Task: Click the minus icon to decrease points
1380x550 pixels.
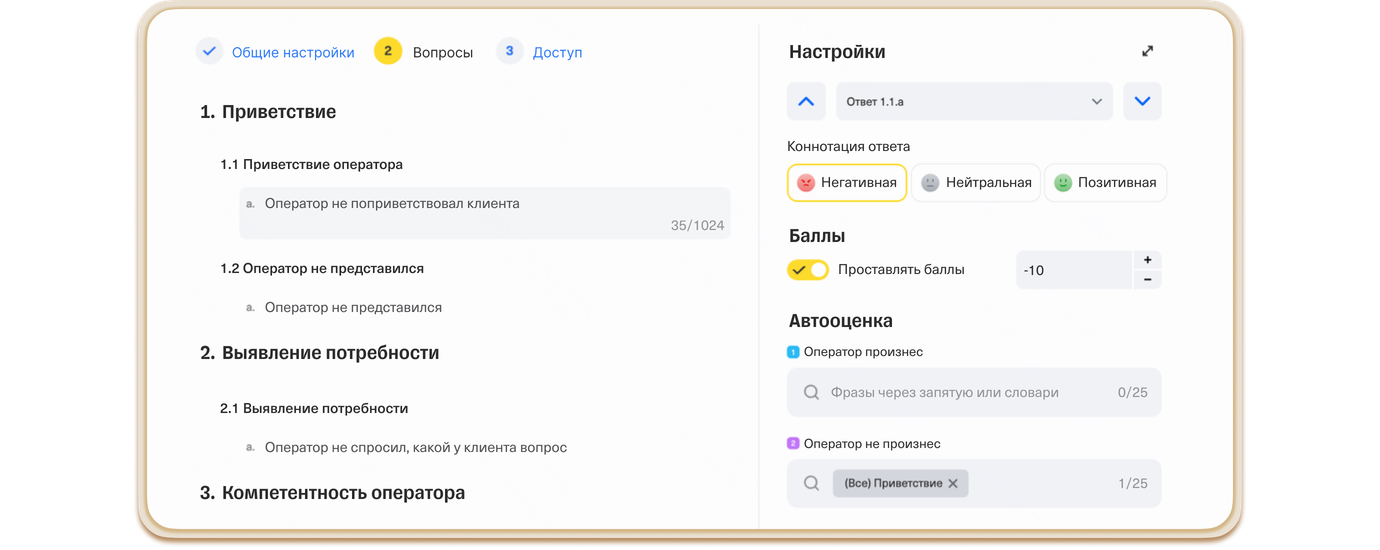Action: coord(1147,280)
